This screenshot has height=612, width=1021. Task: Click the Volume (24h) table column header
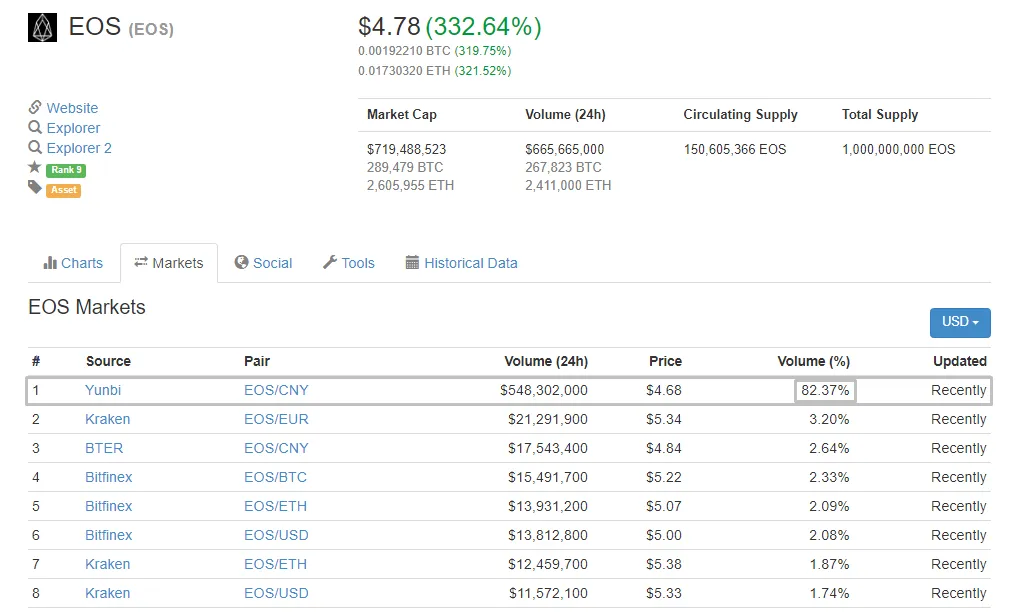[x=546, y=361]
